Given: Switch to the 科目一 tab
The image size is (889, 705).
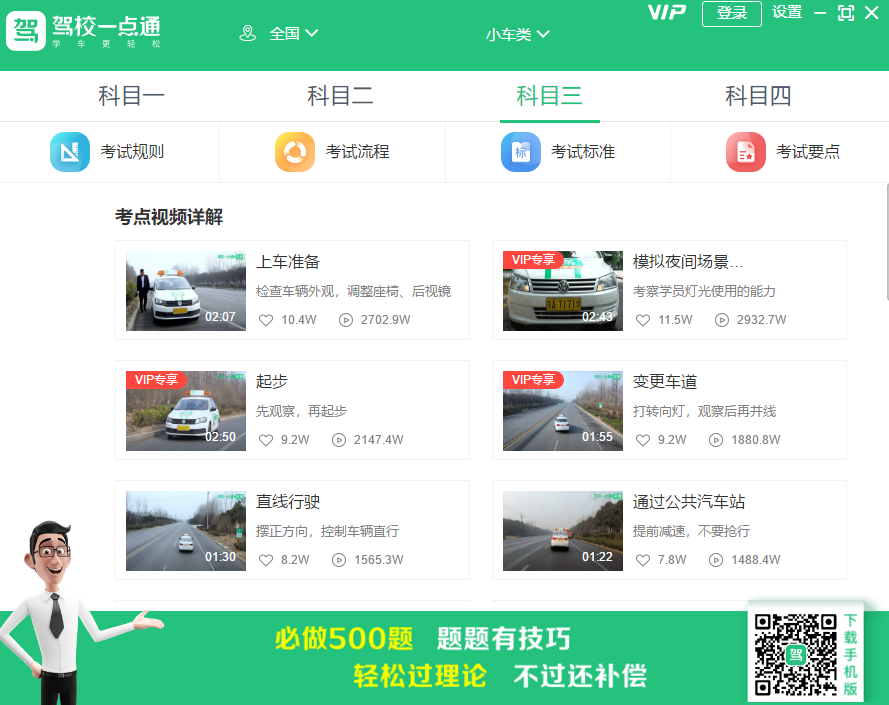Looking at the screenshot, I should 131,96.
